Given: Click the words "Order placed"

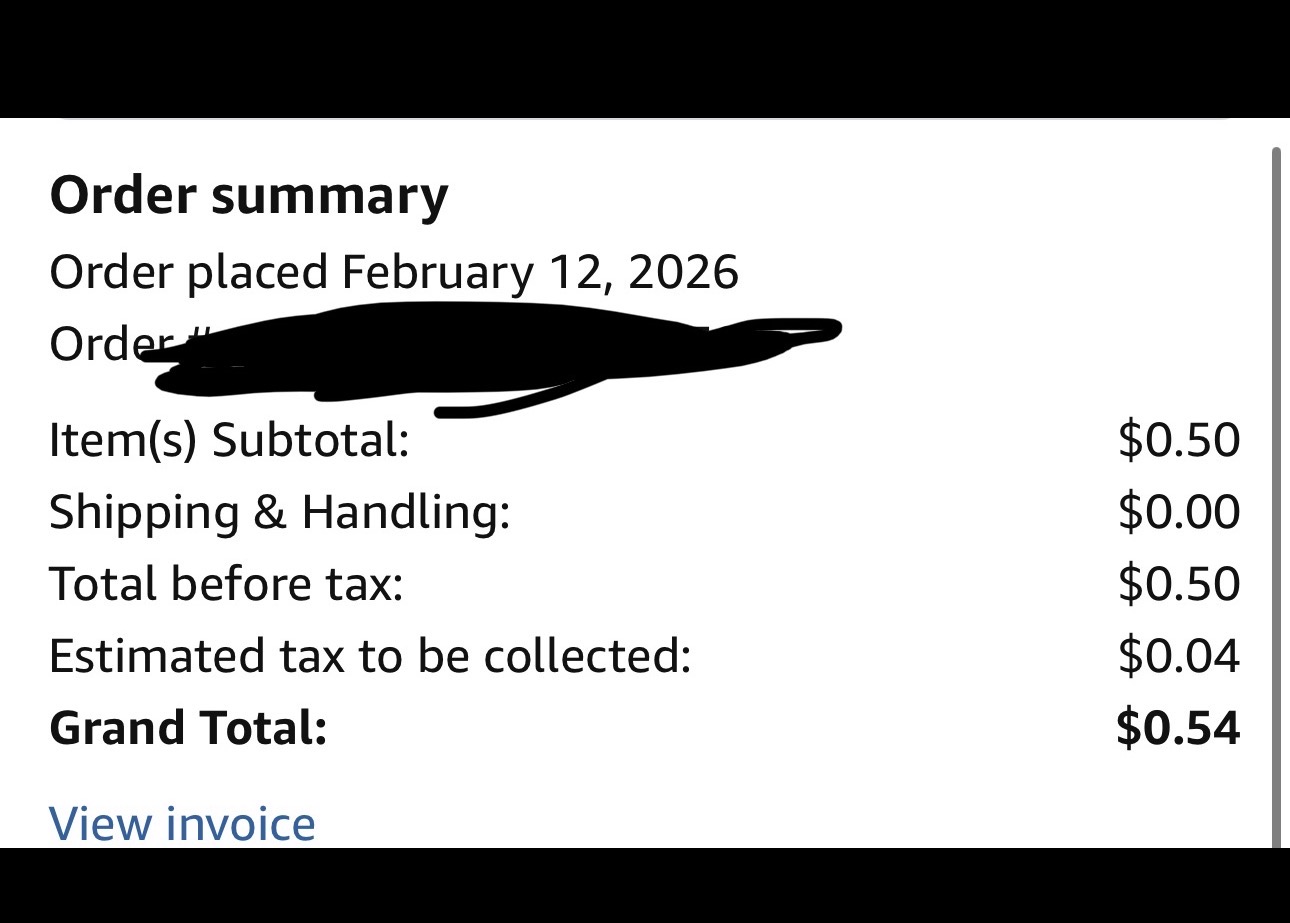Looking at the screenshot, I should tap(188, 272).
